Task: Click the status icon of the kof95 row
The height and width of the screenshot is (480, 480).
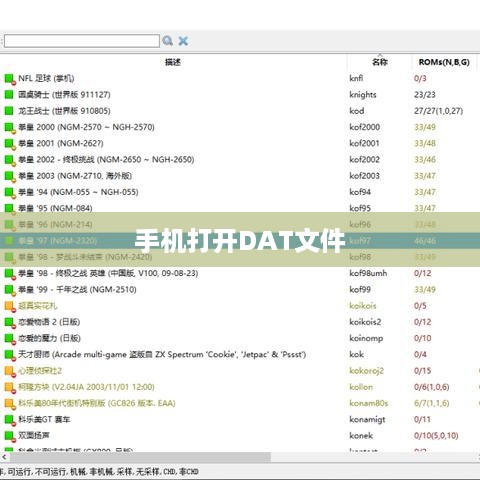Action: (x=10, y=208)
